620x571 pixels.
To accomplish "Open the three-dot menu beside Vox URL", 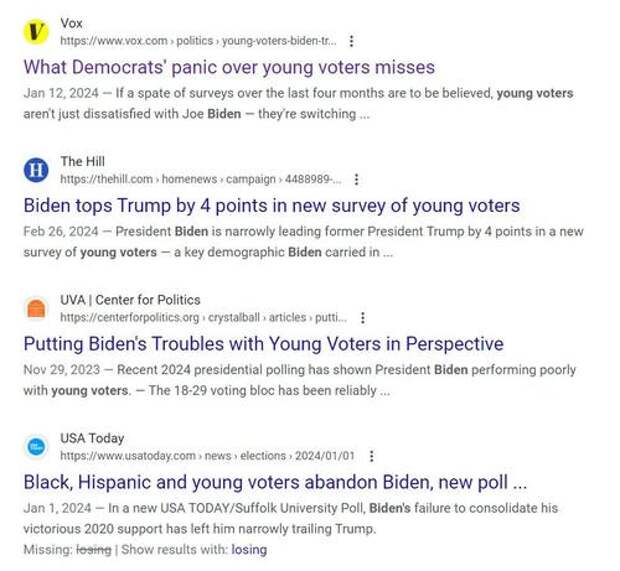I will [351, 41].
